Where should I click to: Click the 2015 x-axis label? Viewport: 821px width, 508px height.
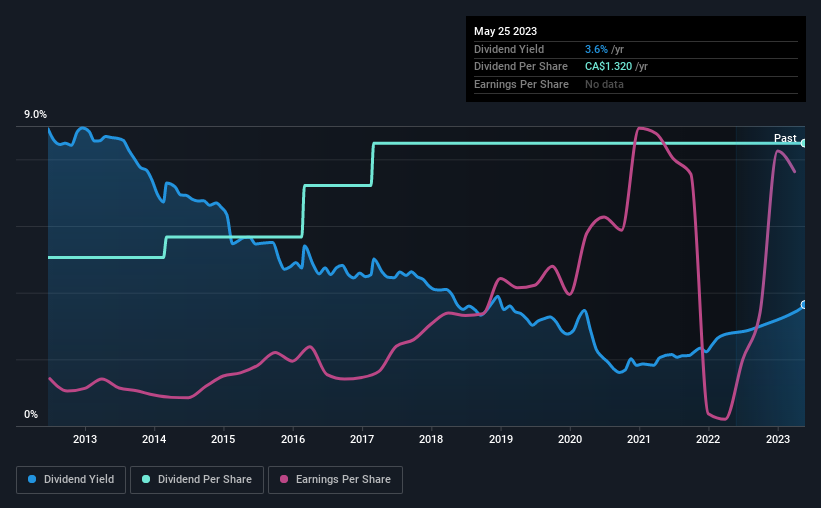pyautogui.click(x=223, y=439)
